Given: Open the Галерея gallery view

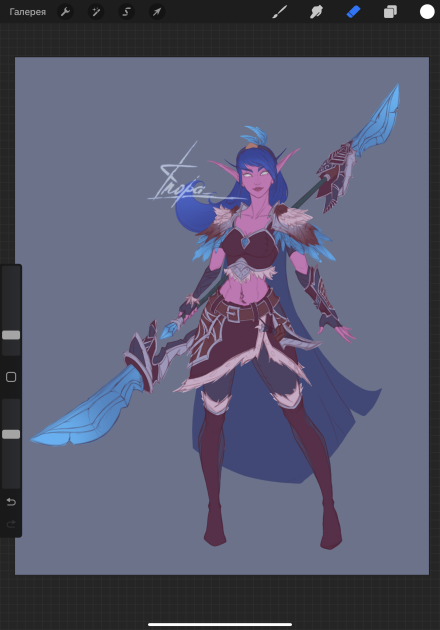Looking at the screenshot, I should [27, 12].
